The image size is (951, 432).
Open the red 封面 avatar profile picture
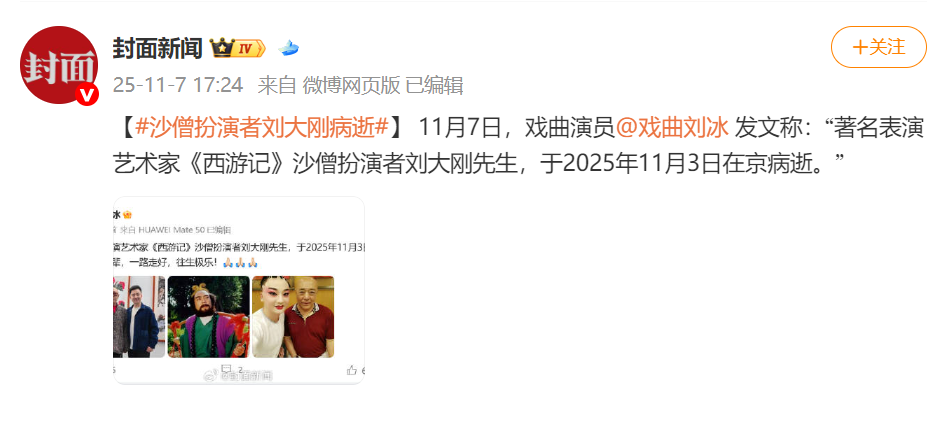(59, 65)
